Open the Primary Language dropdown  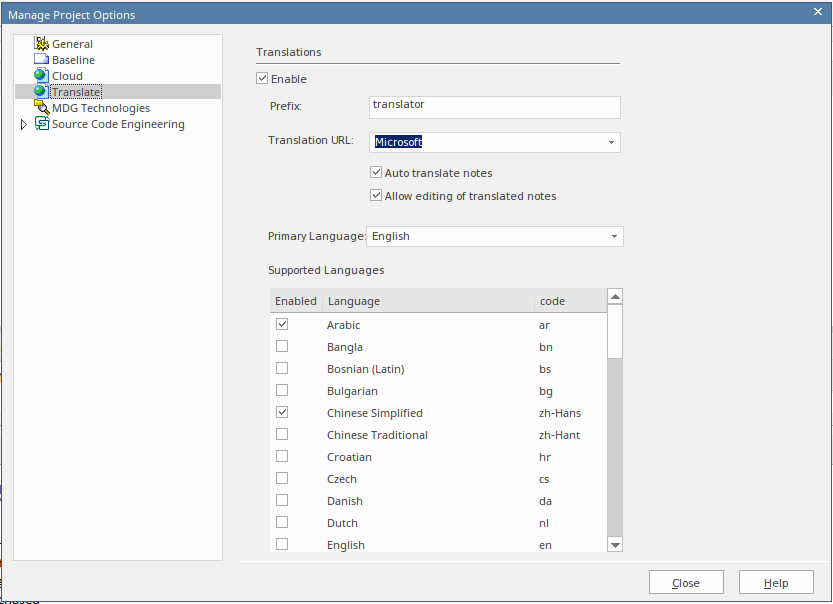coord(613,237)
